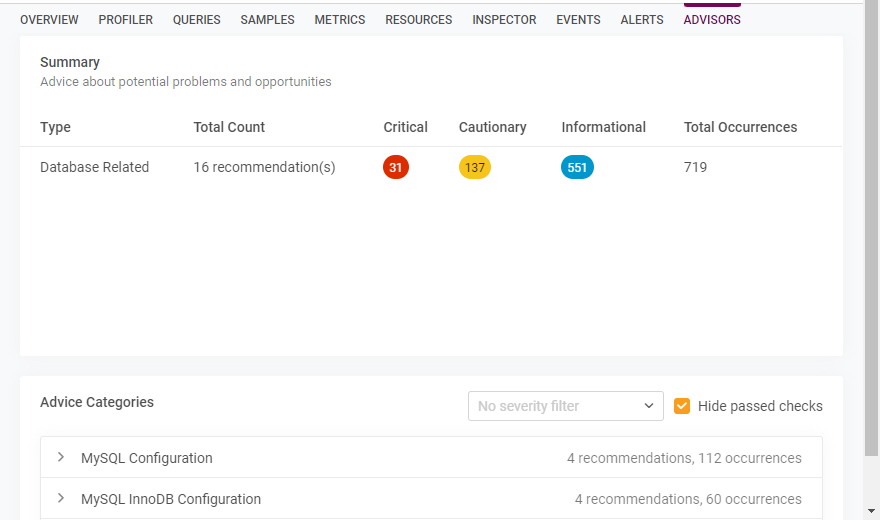View the Events tab
The width and height of the screenshot is (880, 520).
[578, 20]
